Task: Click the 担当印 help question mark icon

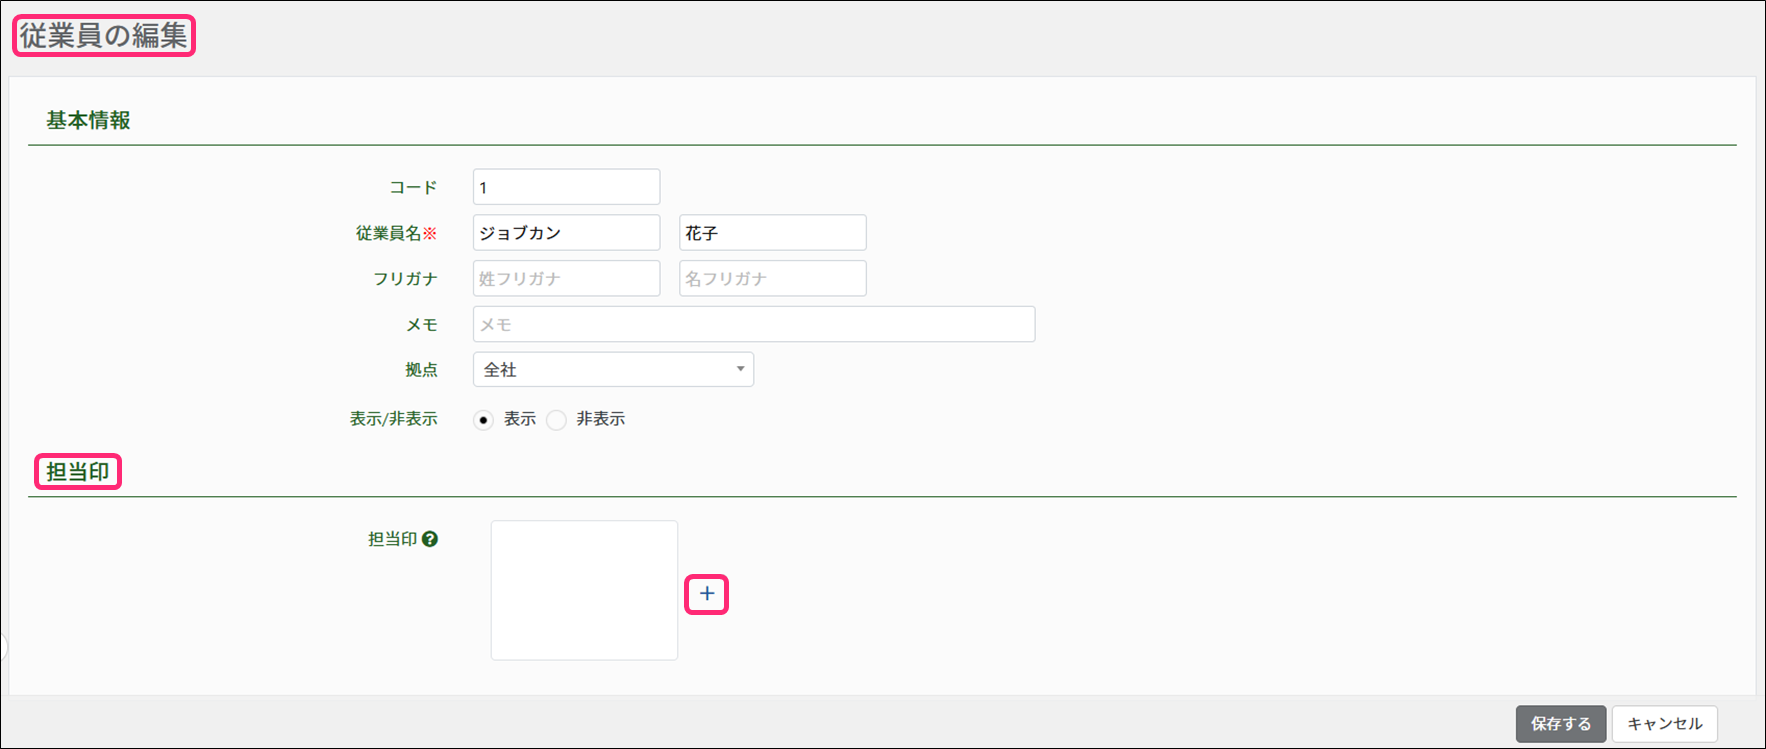Action: [430, 539]
